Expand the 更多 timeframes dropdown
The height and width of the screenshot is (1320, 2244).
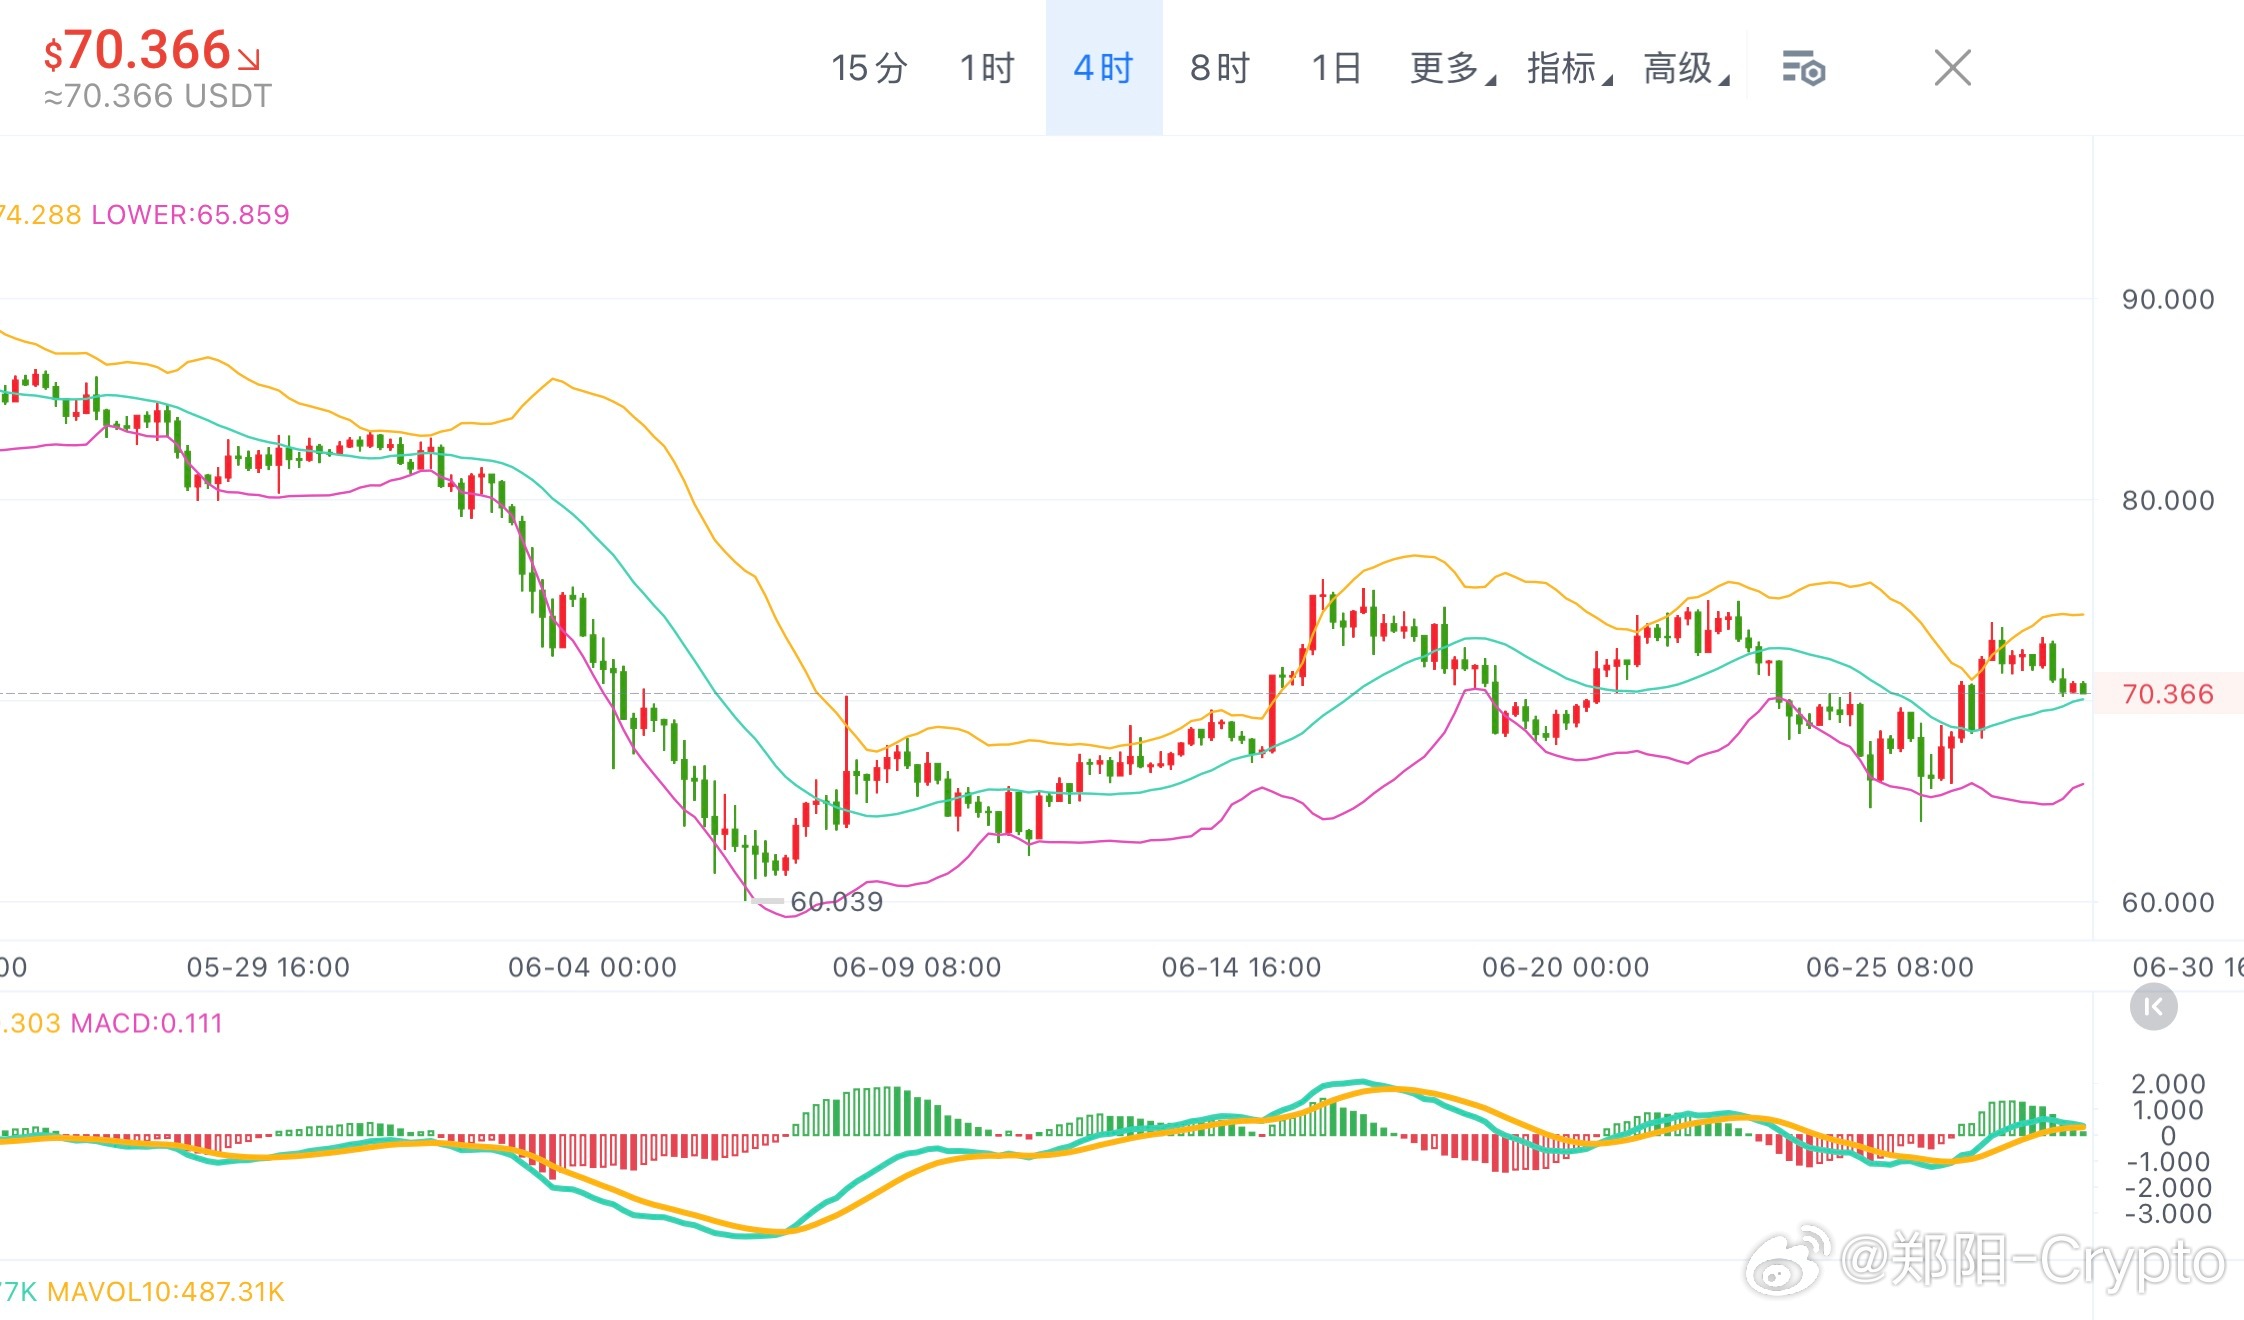(x=1452, y=68)
